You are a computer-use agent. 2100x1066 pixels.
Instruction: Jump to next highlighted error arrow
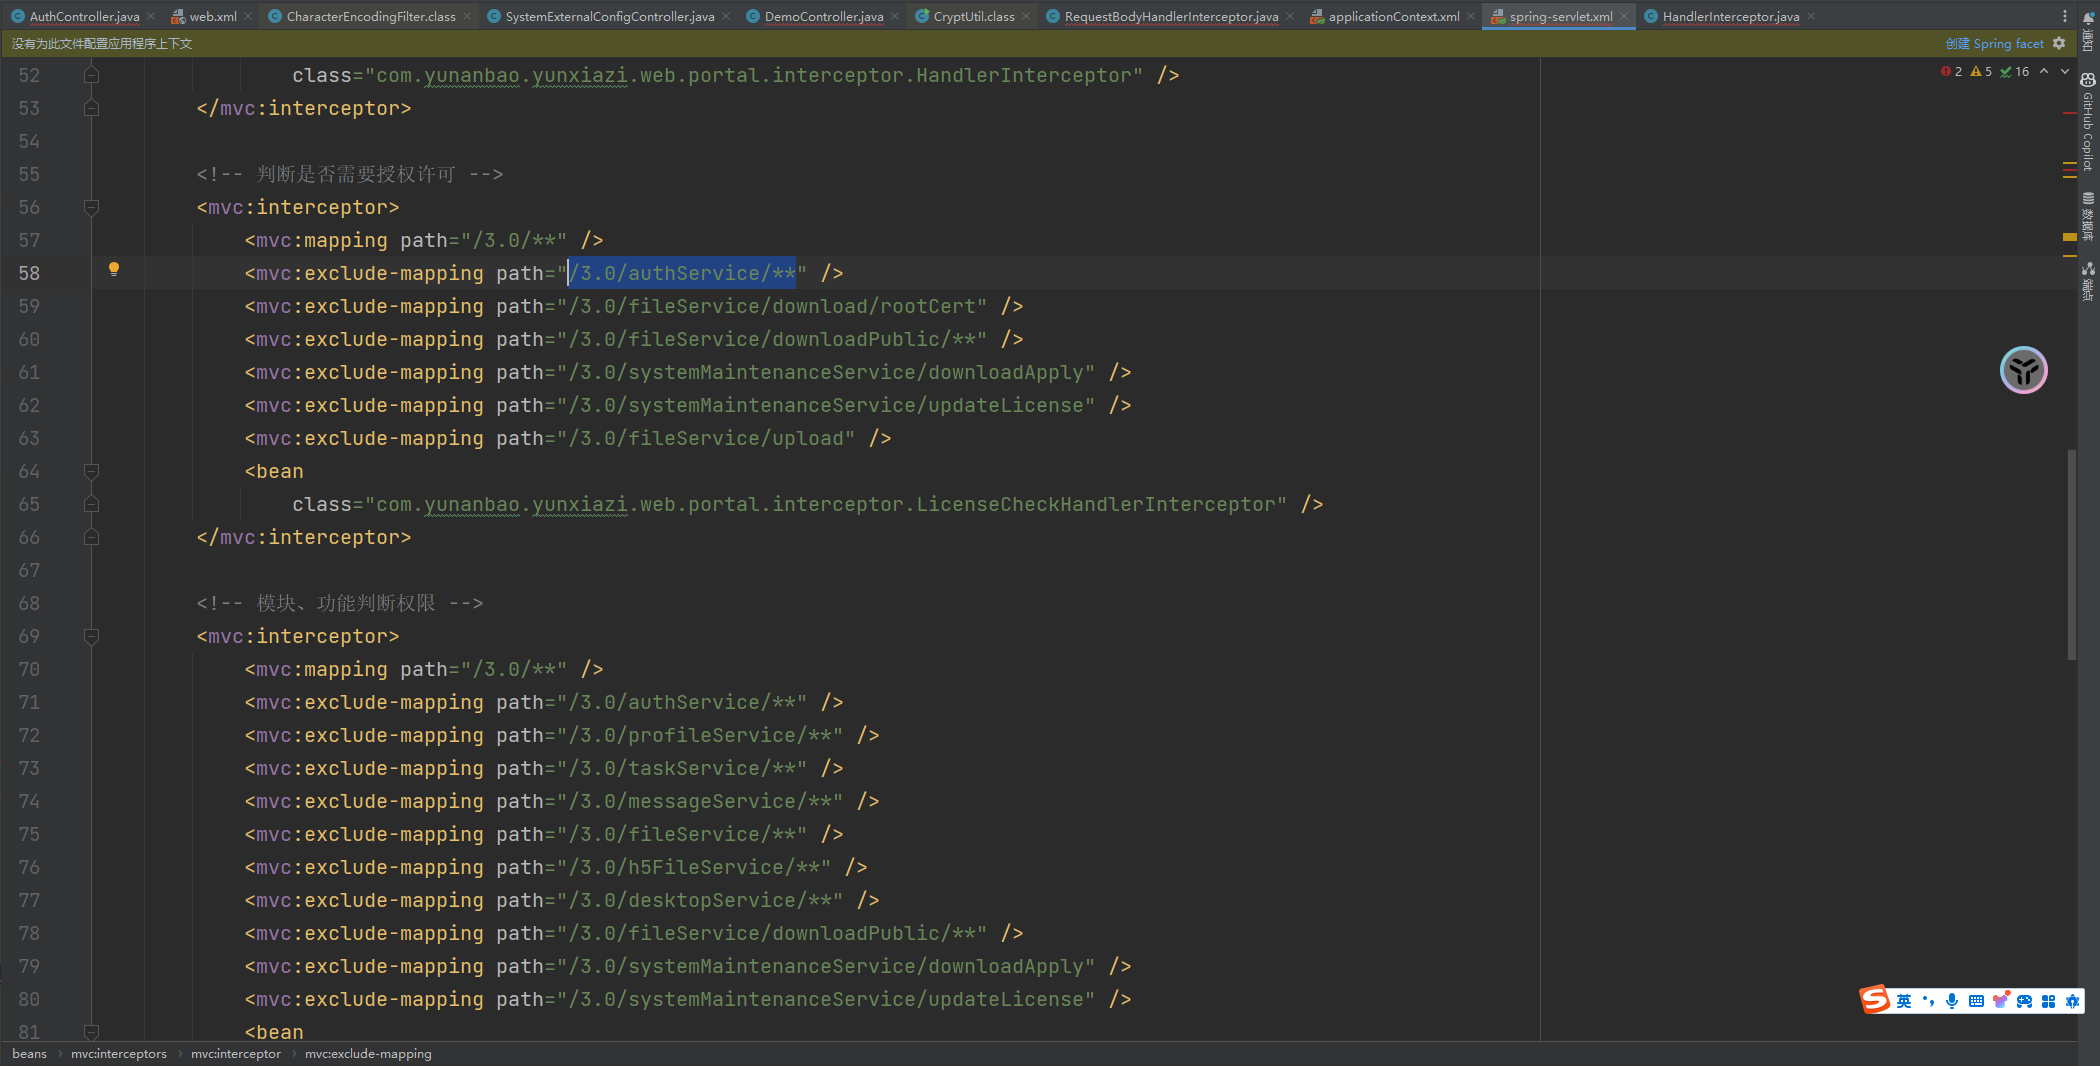pos(2064,72)
